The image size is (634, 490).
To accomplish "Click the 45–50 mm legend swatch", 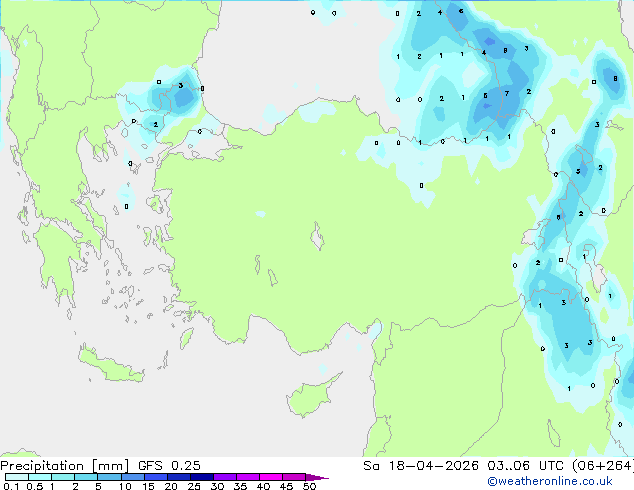I will (x=294, y=477).
